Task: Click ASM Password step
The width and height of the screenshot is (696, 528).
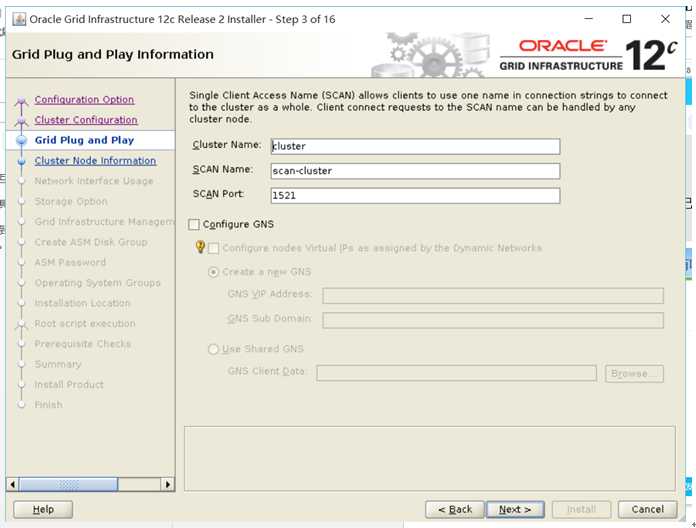Action: 70,262
